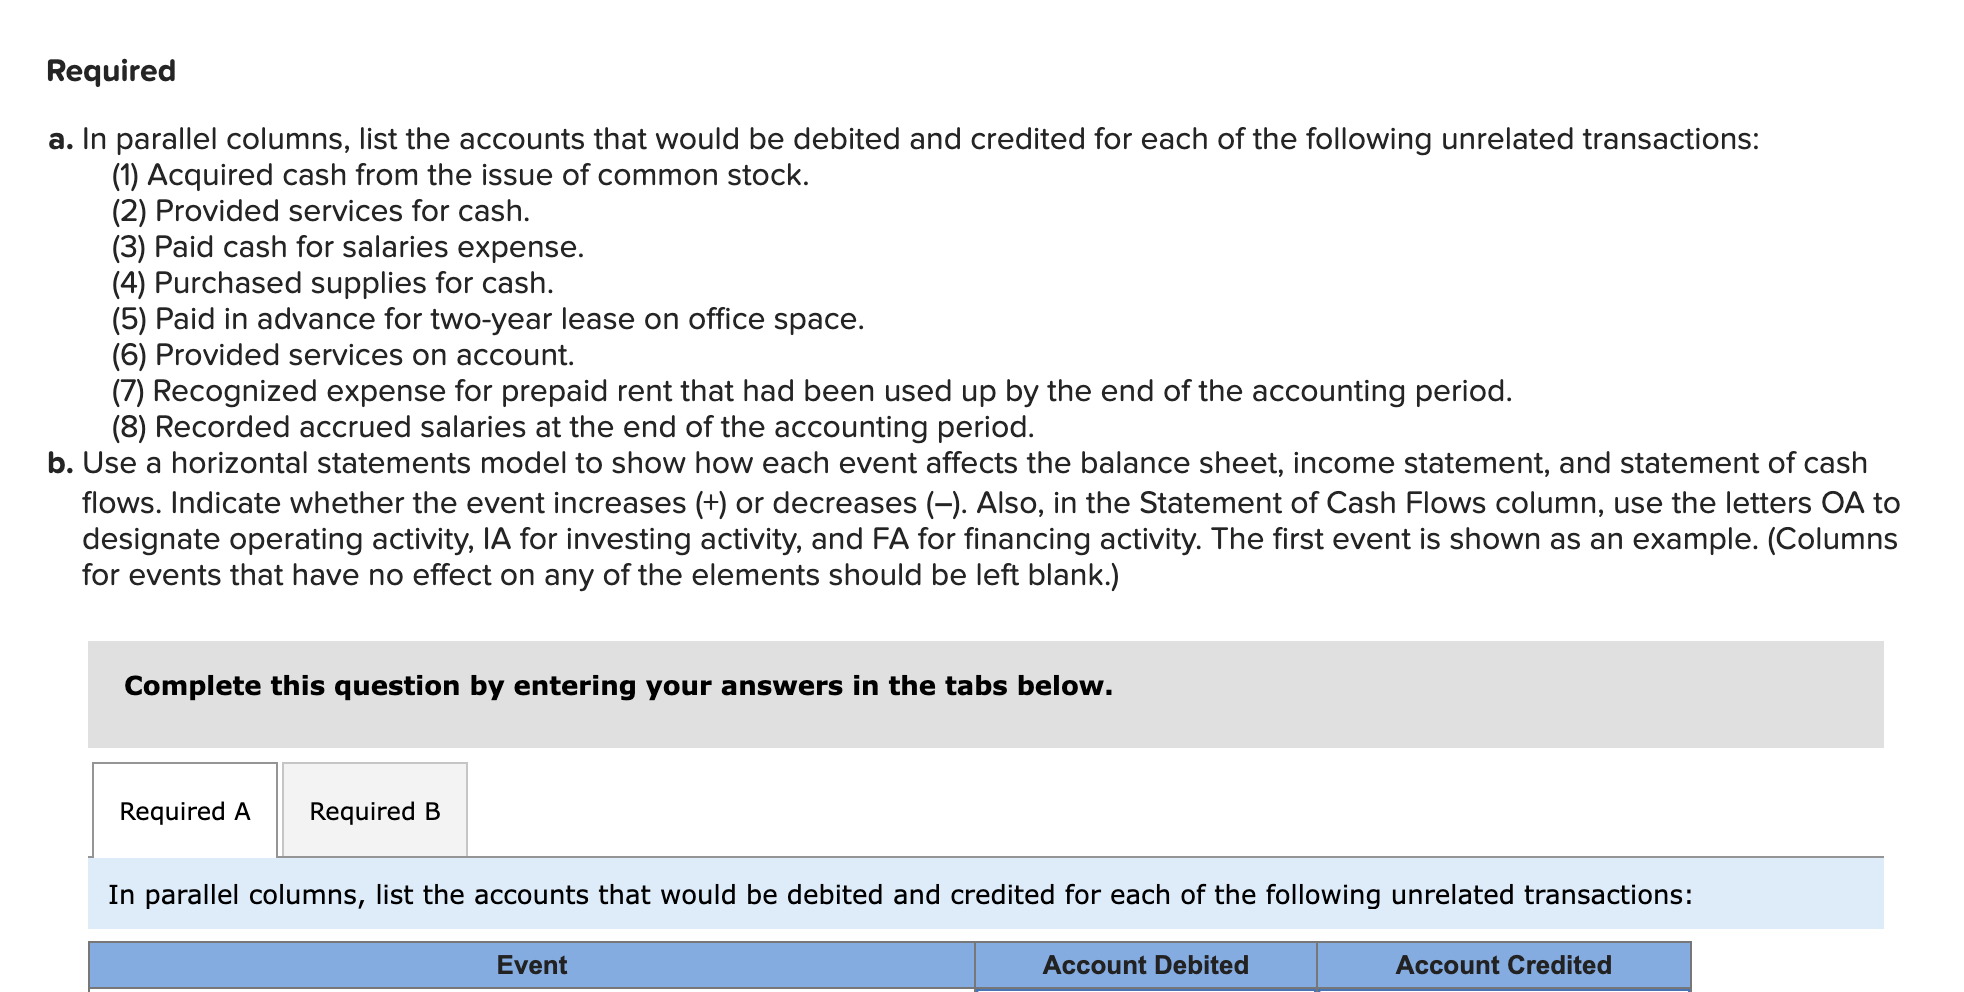Click transaction line 5 two-year lease text
This screenshot has height=992, width=1964.
pyautogui.click(x=487, y=320)
